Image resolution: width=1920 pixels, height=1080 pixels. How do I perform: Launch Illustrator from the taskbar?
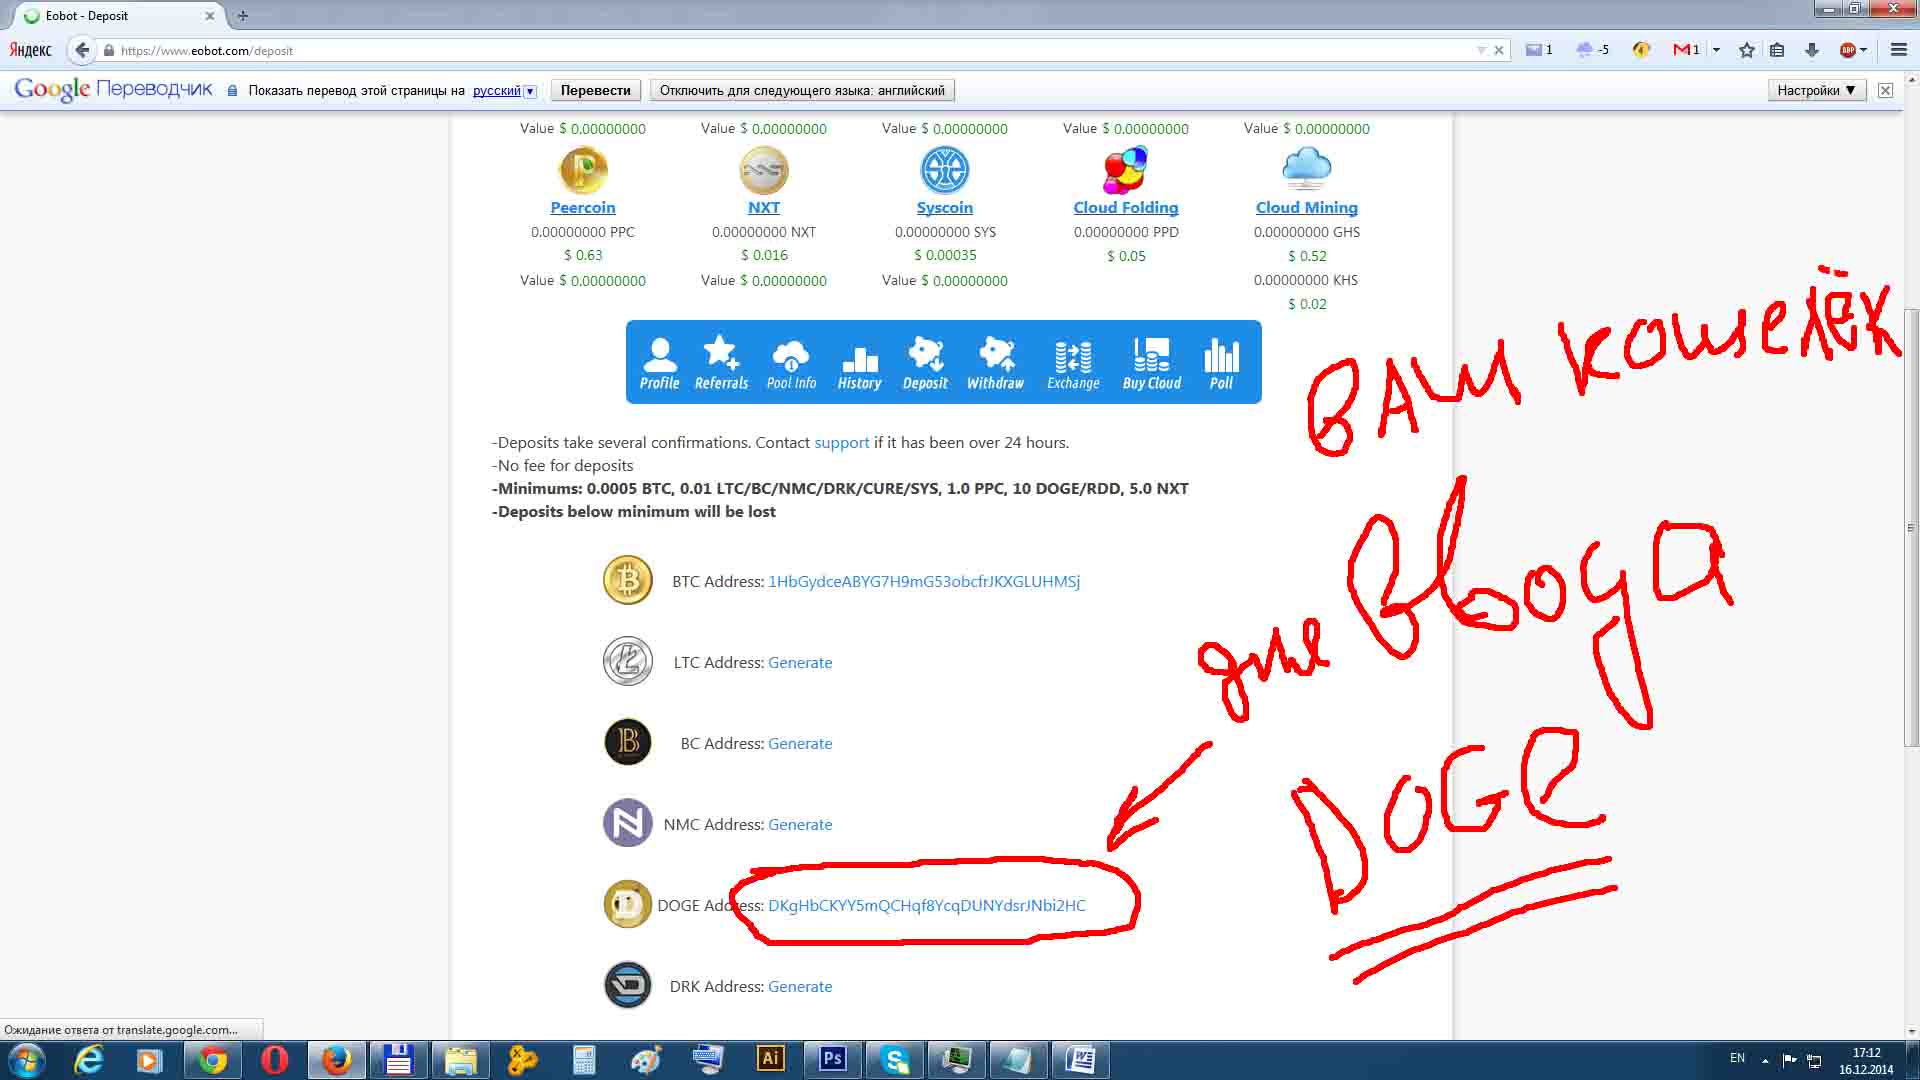click(770, 1060)
